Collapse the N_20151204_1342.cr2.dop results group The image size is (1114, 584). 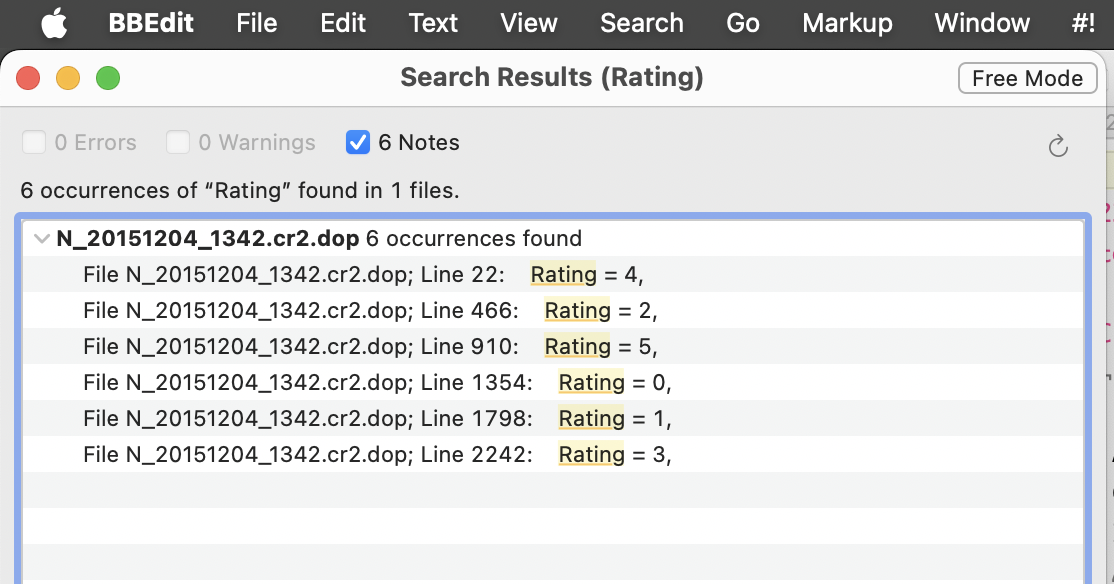coord(42,239)
